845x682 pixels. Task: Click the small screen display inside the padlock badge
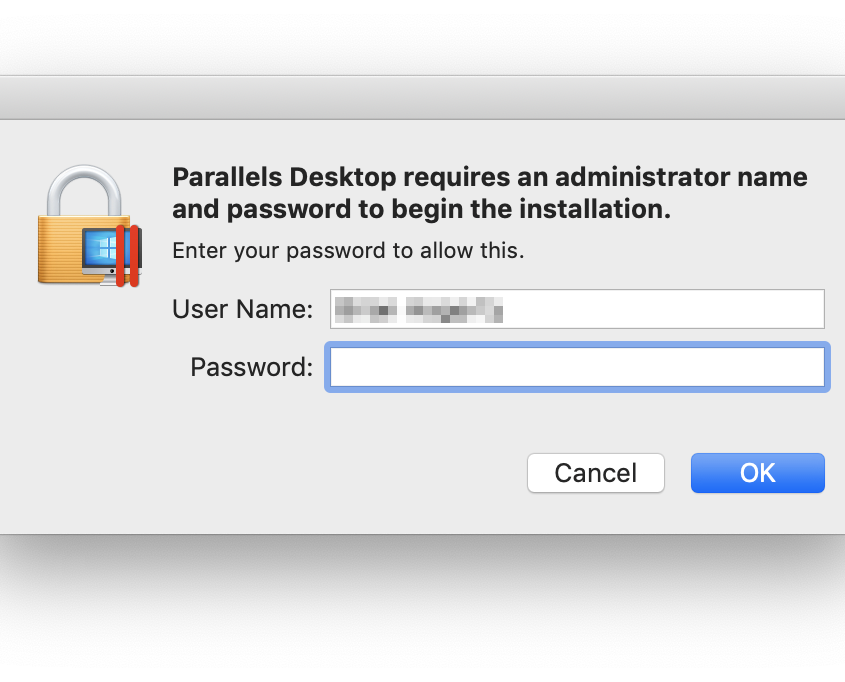coord(100,246)
